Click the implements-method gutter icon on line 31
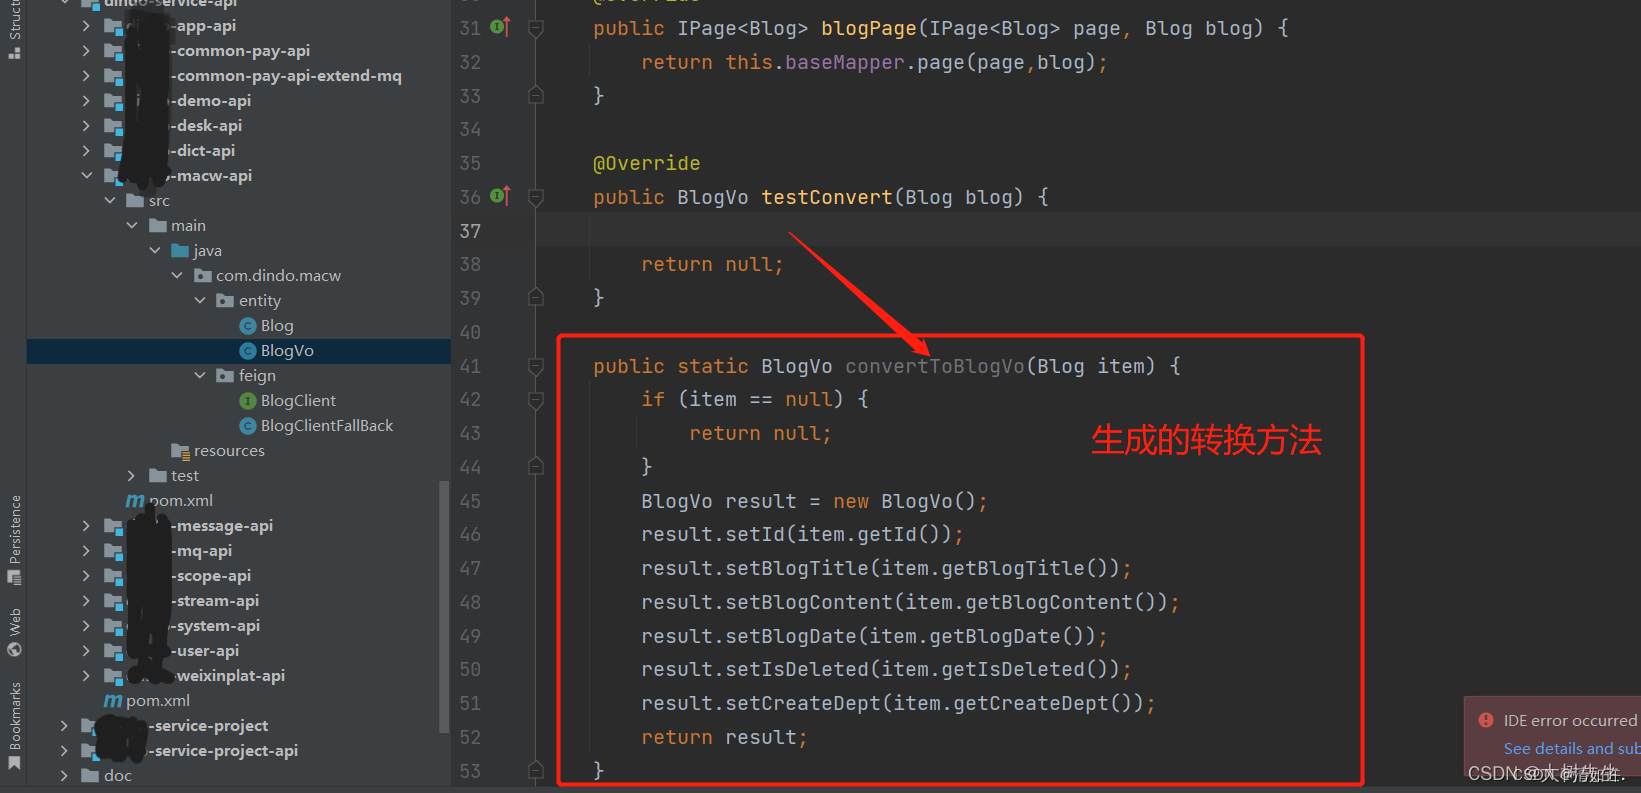The height and width of the screenshot is (793, 1641). pos(501,28)
